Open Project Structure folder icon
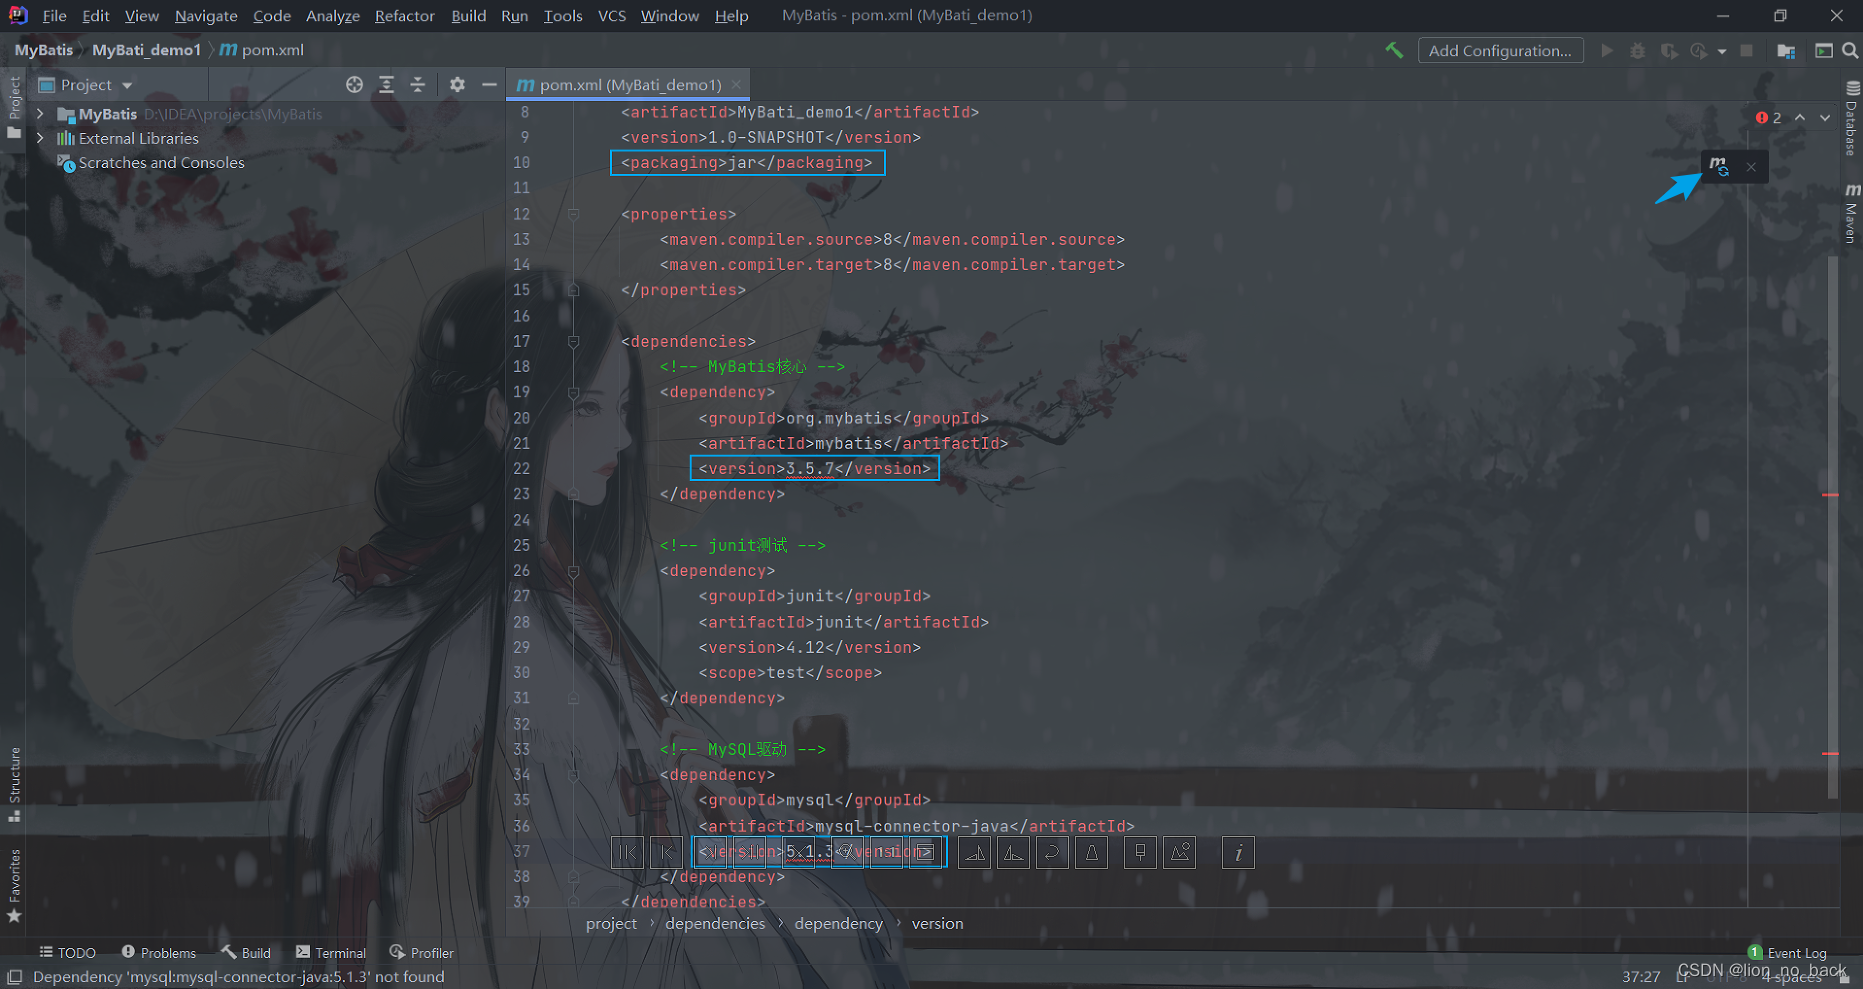The width and height of the screenshot is (1863, 989). 1786,50
